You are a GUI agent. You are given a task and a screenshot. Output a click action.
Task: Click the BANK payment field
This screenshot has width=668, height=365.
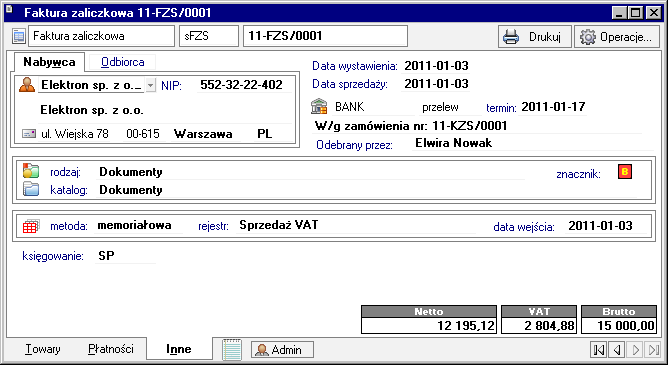click(373, 107)
